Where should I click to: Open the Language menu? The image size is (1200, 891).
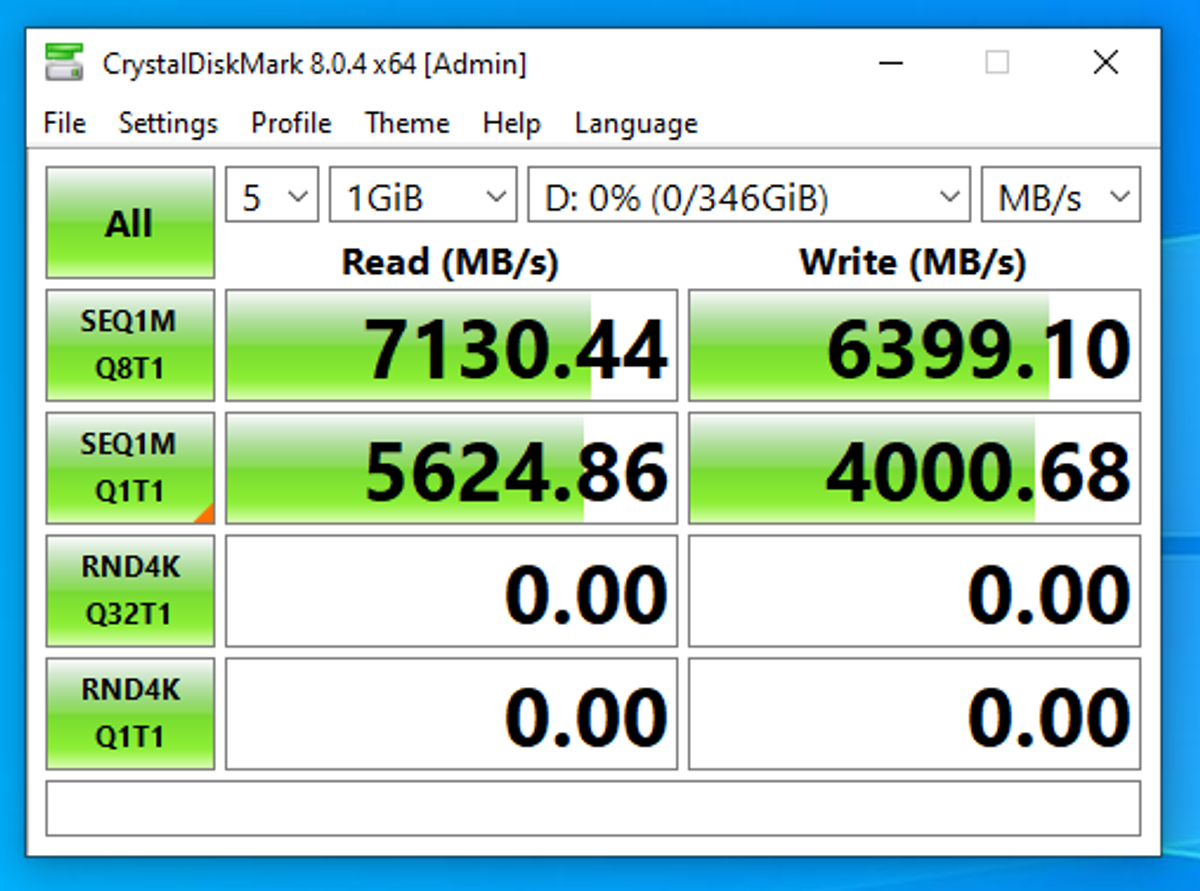pyautogui.click(x=636, y=123)
